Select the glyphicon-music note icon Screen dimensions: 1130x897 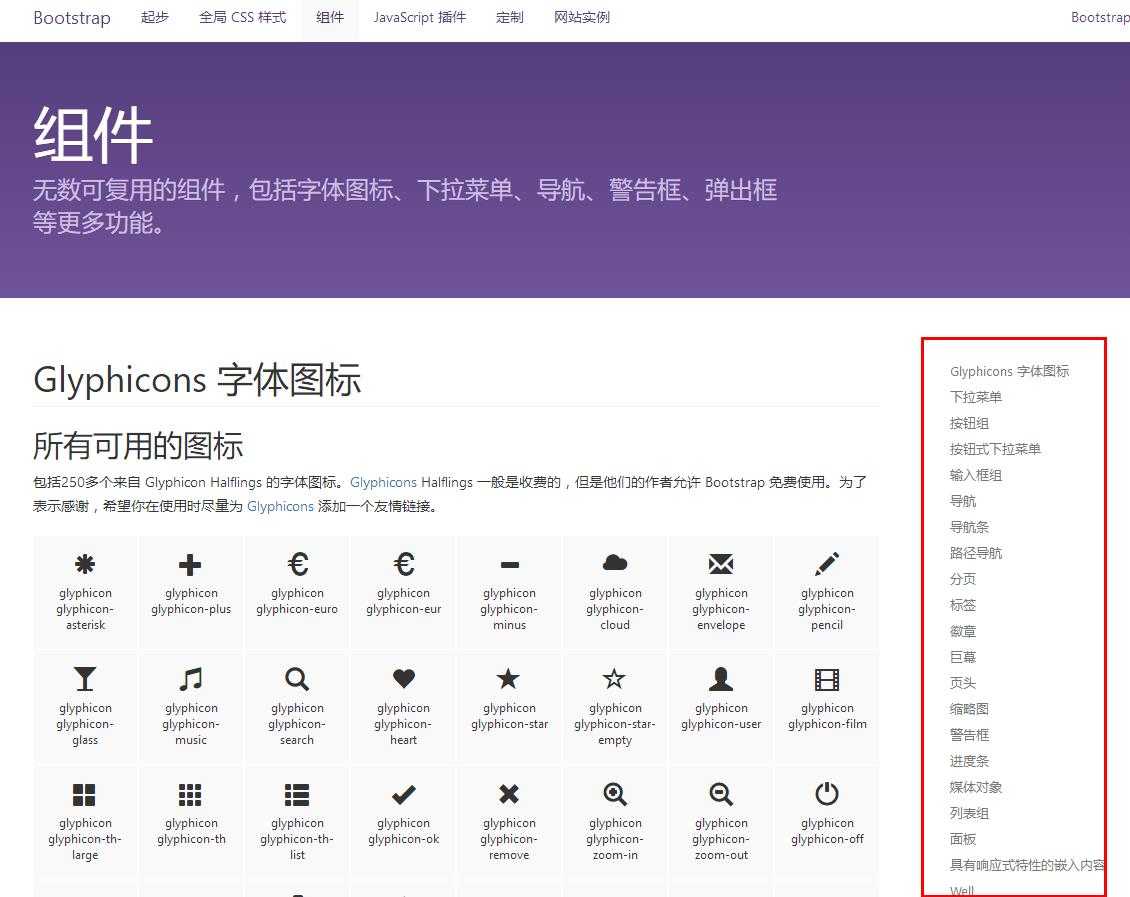click(190, 679)
